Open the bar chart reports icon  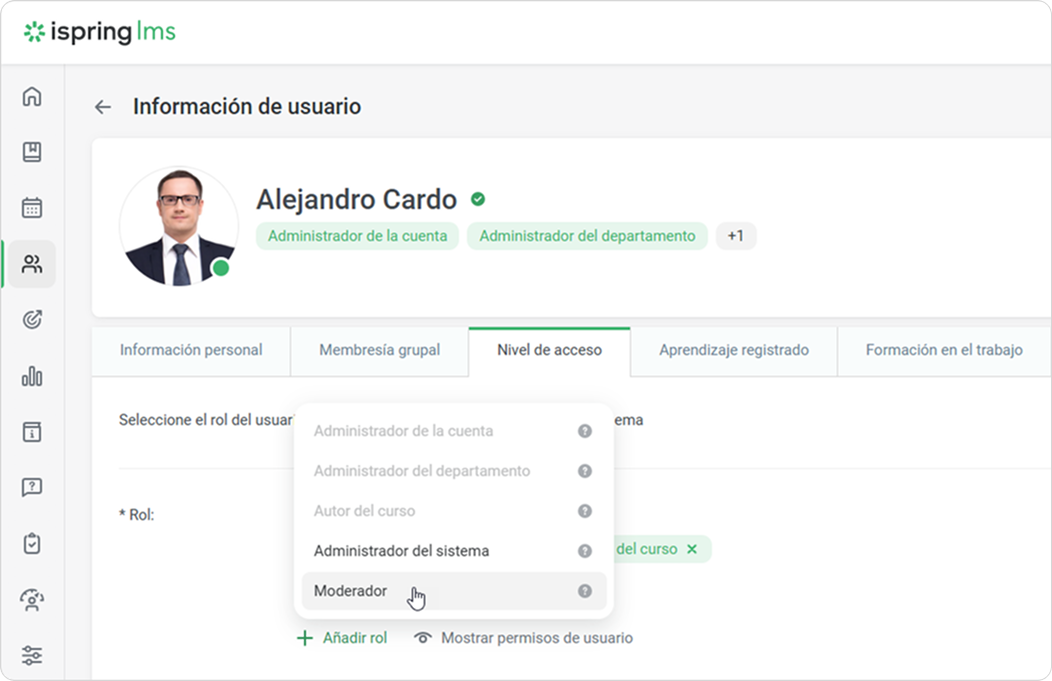32,376
